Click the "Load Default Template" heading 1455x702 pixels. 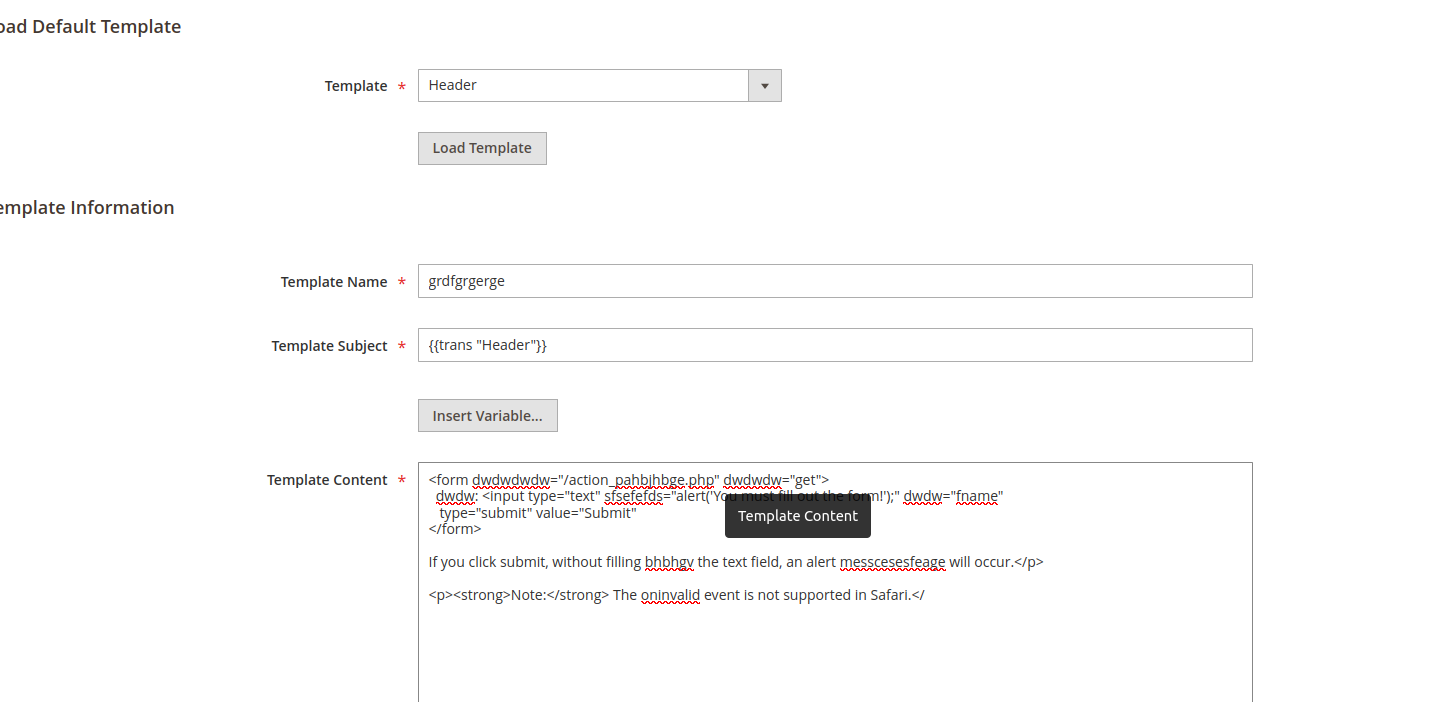coord(90,26)
